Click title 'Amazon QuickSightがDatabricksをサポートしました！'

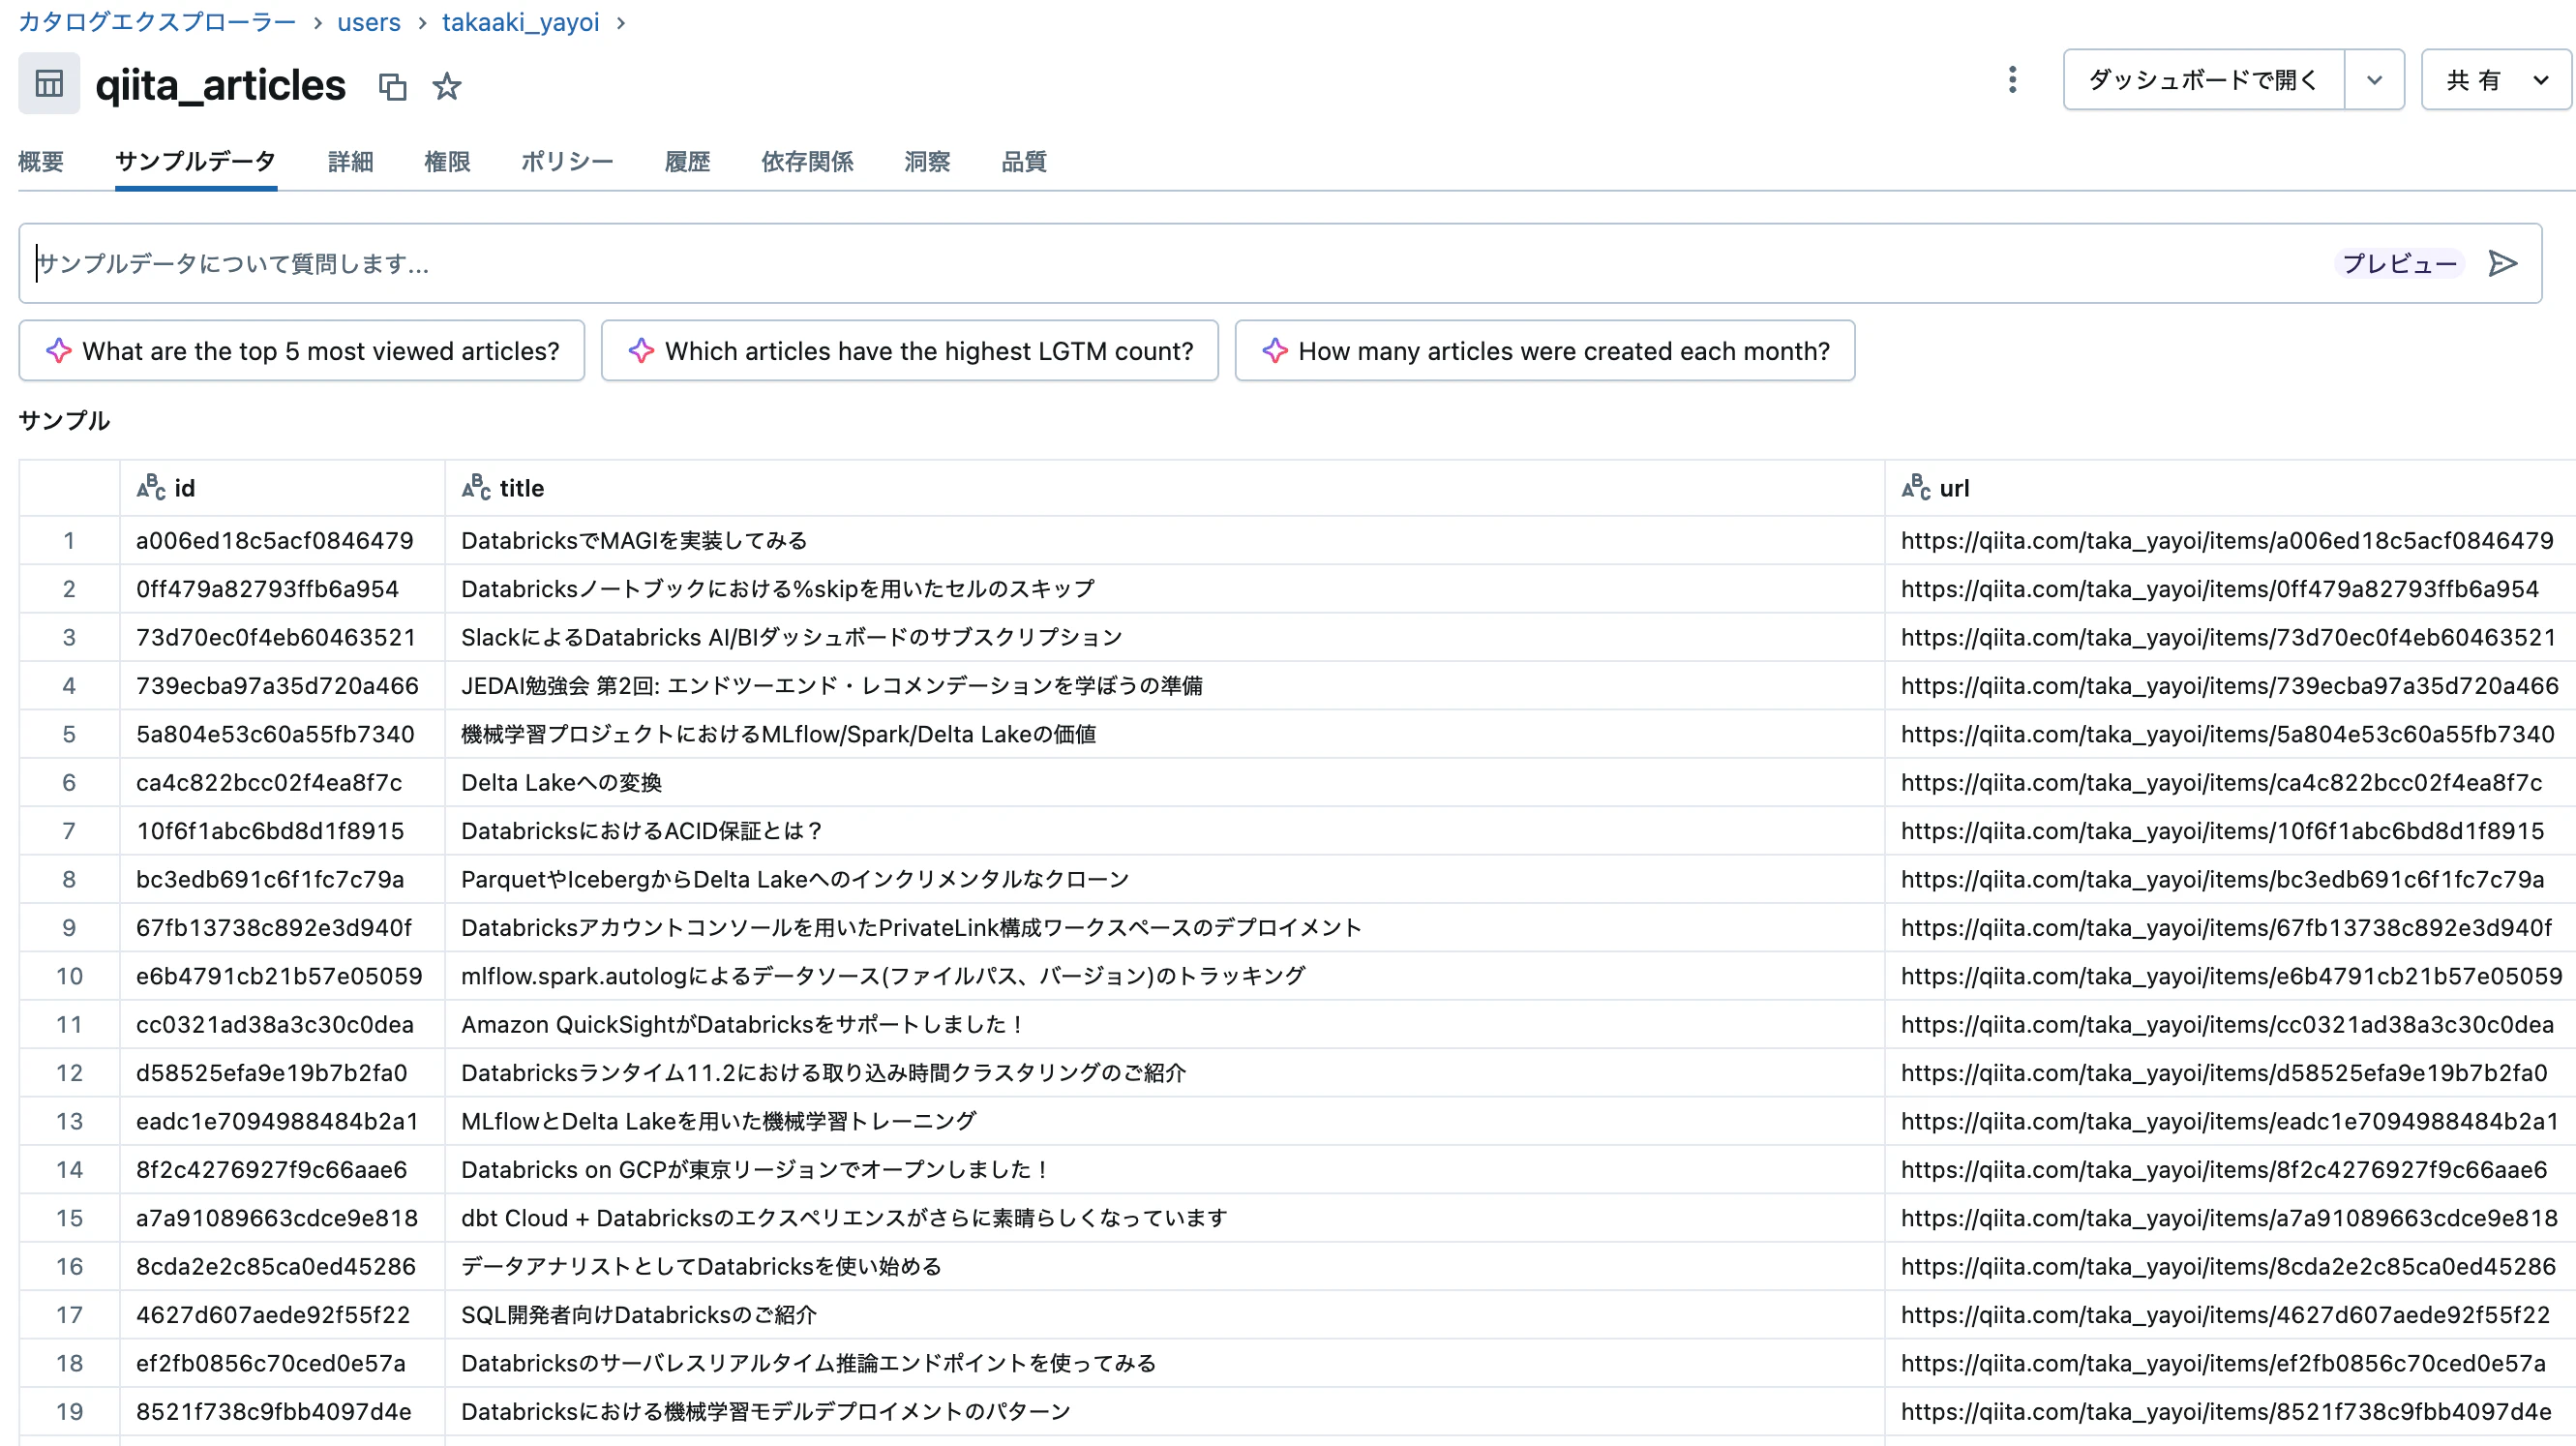(743, 1025)
